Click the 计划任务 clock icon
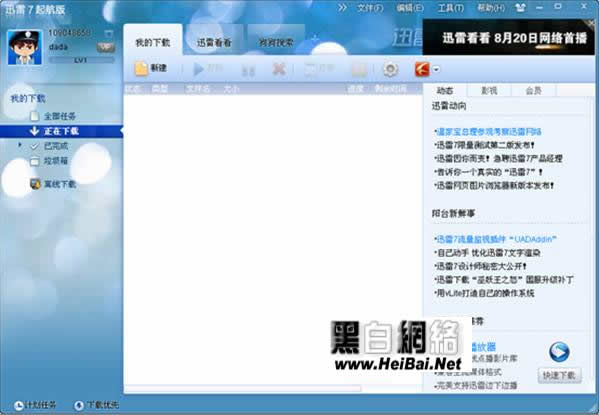The image size is (599, 415). pyautogui.click(x=18, y=405)
